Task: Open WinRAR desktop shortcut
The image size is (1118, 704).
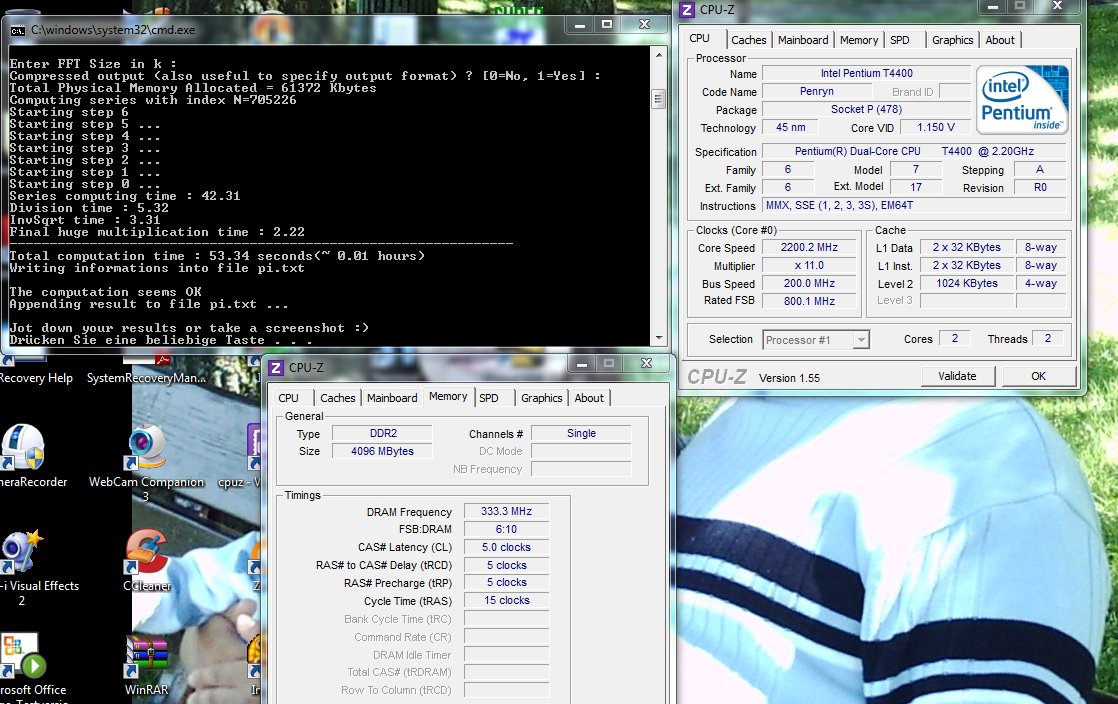Action: coord(146,665)
